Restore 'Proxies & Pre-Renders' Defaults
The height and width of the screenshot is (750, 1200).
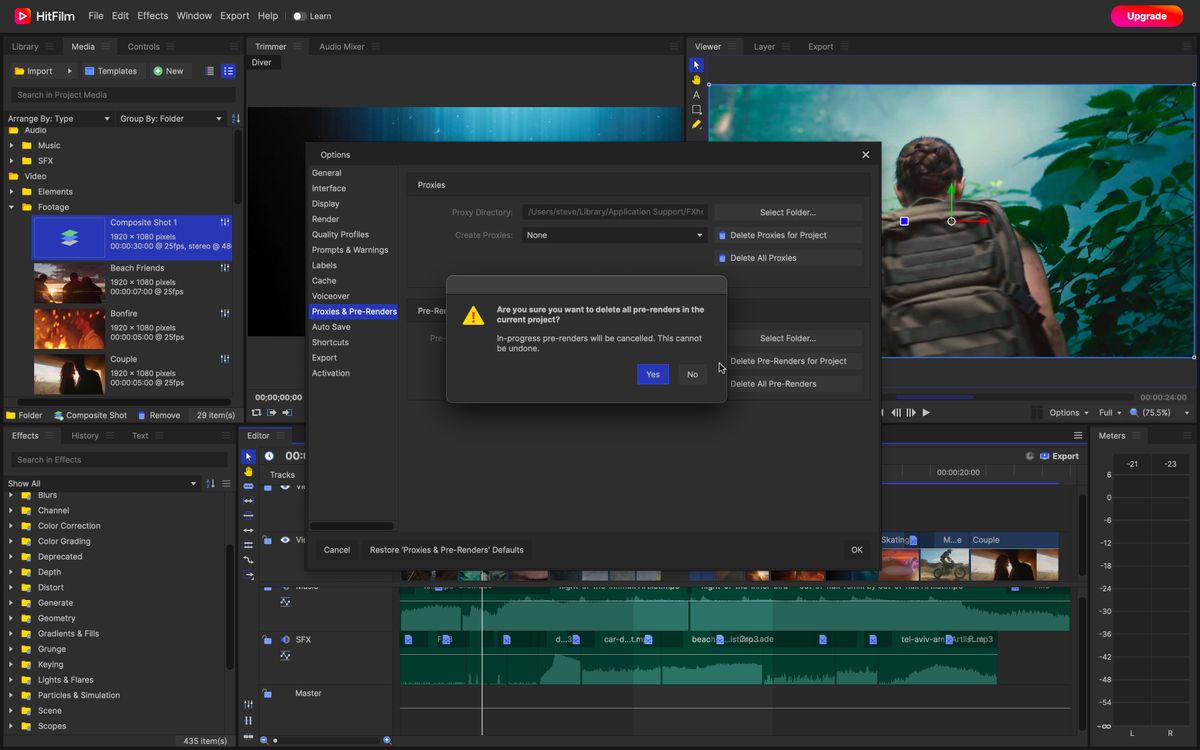pyautogui.click(x=447, y=550)
